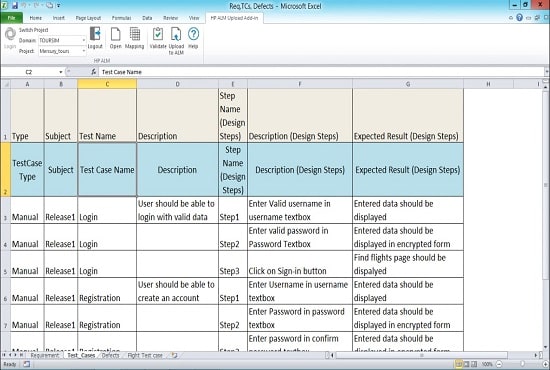Select the Test_Cases sheet tab
The width and height of the screenshot is (550, 370).
pos(81,355)
